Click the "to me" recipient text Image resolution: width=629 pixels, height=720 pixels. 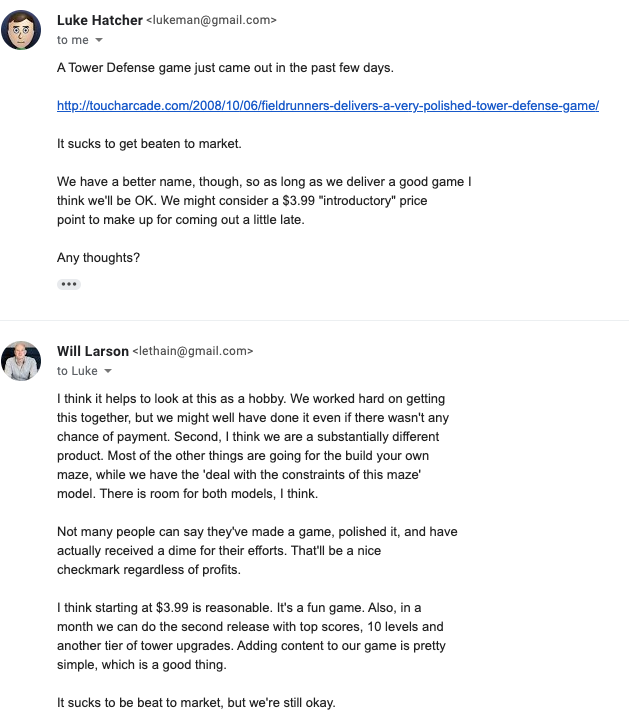tap(72, 40)
